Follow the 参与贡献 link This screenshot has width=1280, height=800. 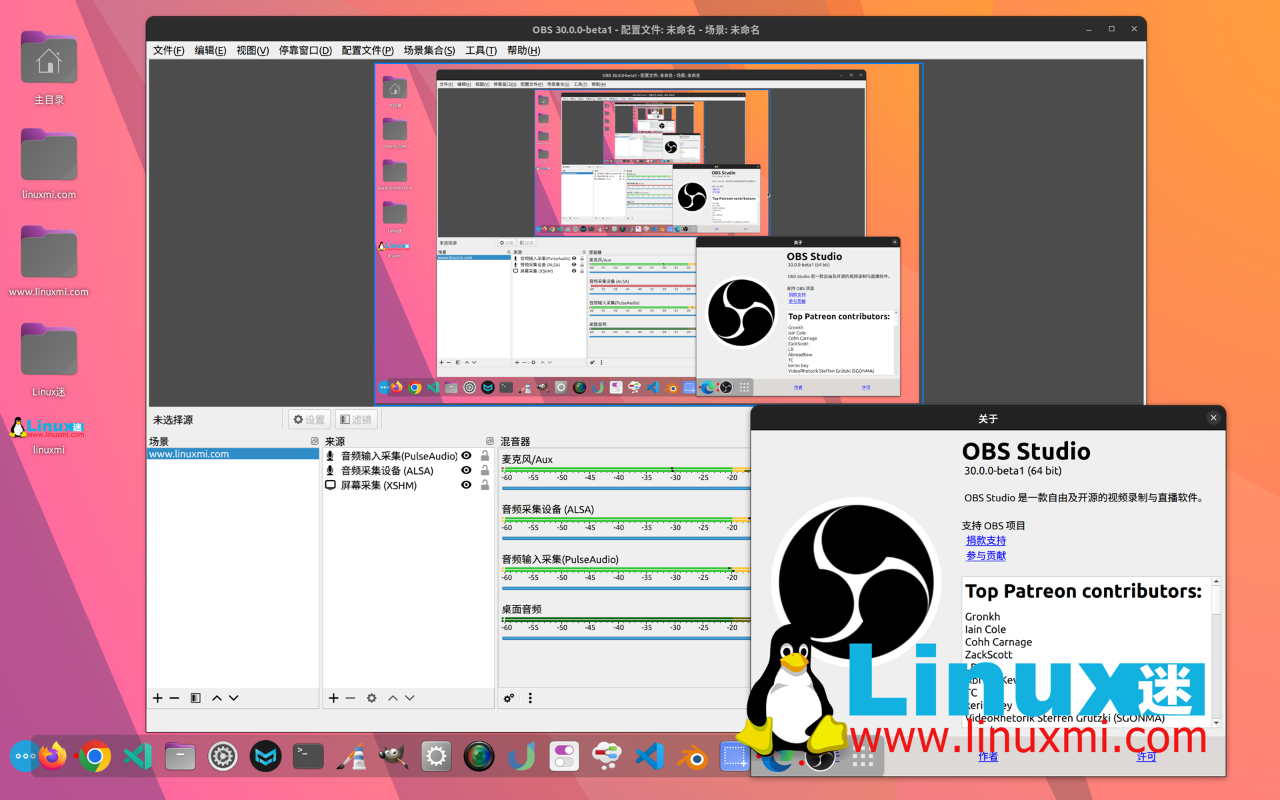pyautogui.click(x=986, y=556)
